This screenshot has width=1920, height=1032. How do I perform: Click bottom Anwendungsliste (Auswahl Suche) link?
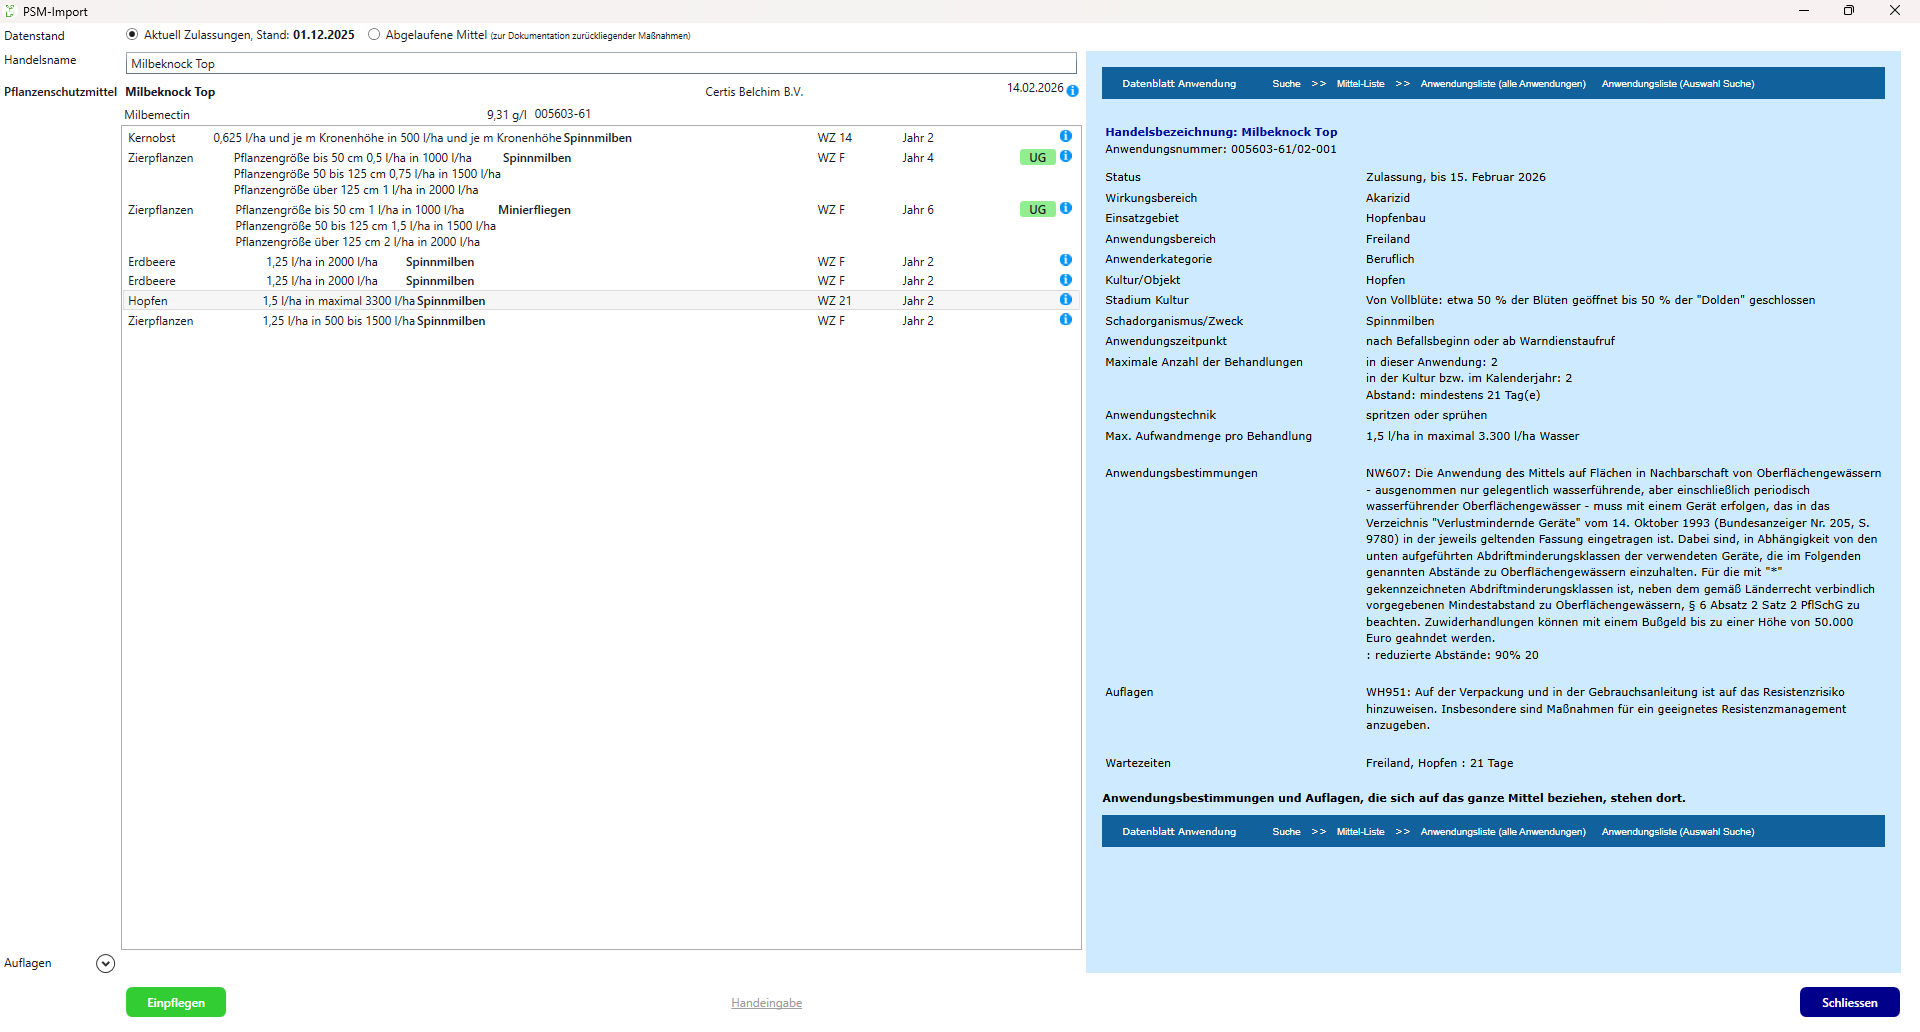coord(1677,832)
